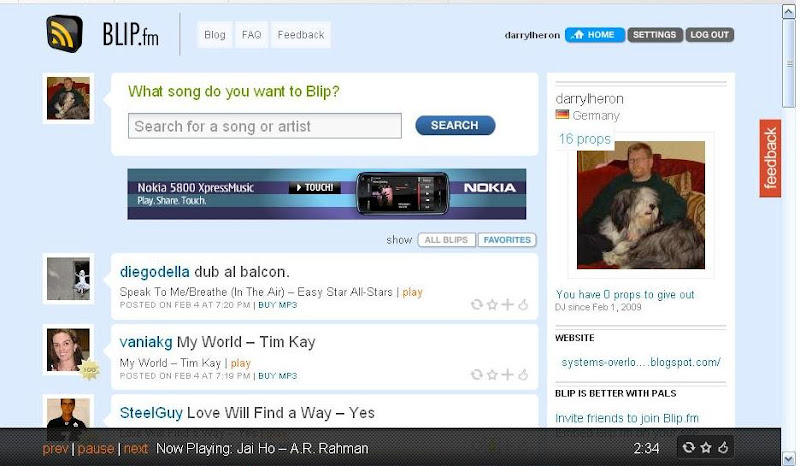Screen dimensions: 800x466
Task: Open vaniakg's profile link
Action: 146,342
